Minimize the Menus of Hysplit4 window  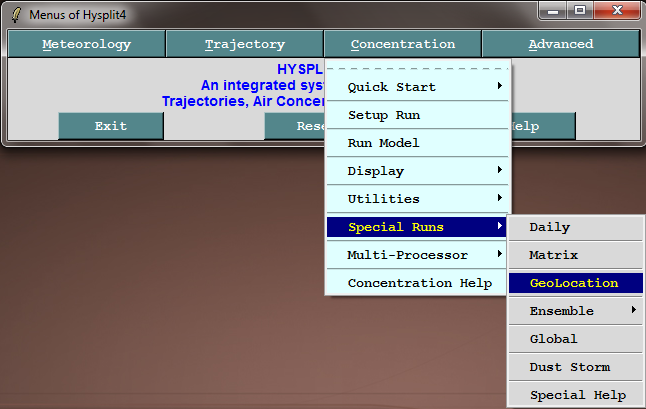553,11
